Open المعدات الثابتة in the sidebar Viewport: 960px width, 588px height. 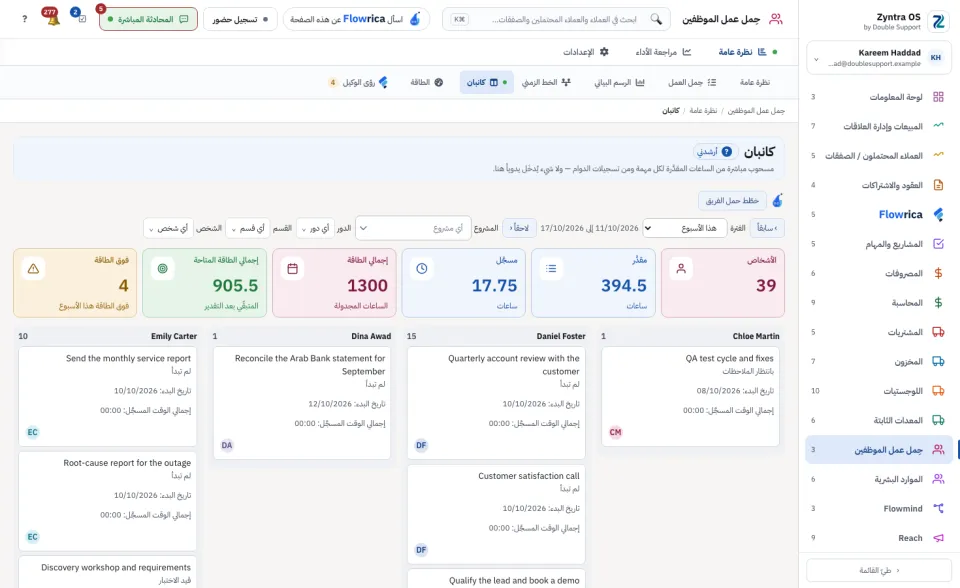(x=879, y=420)
